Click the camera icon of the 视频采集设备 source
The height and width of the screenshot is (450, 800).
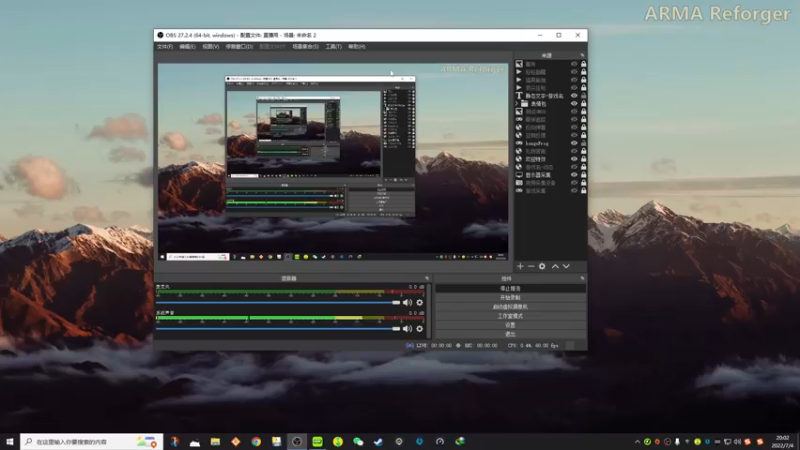[x=519, y=183]
